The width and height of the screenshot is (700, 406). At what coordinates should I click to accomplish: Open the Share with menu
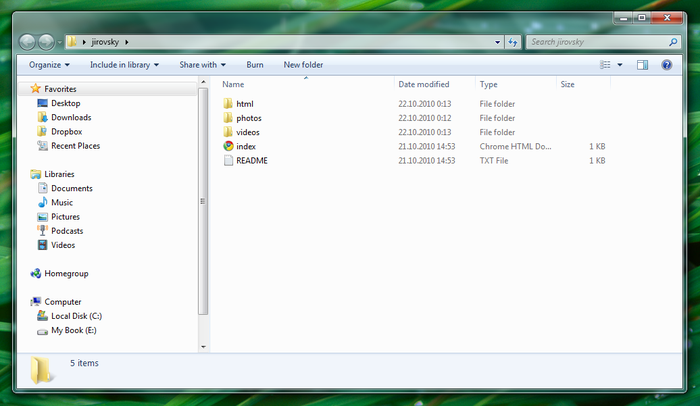[202, 65]
